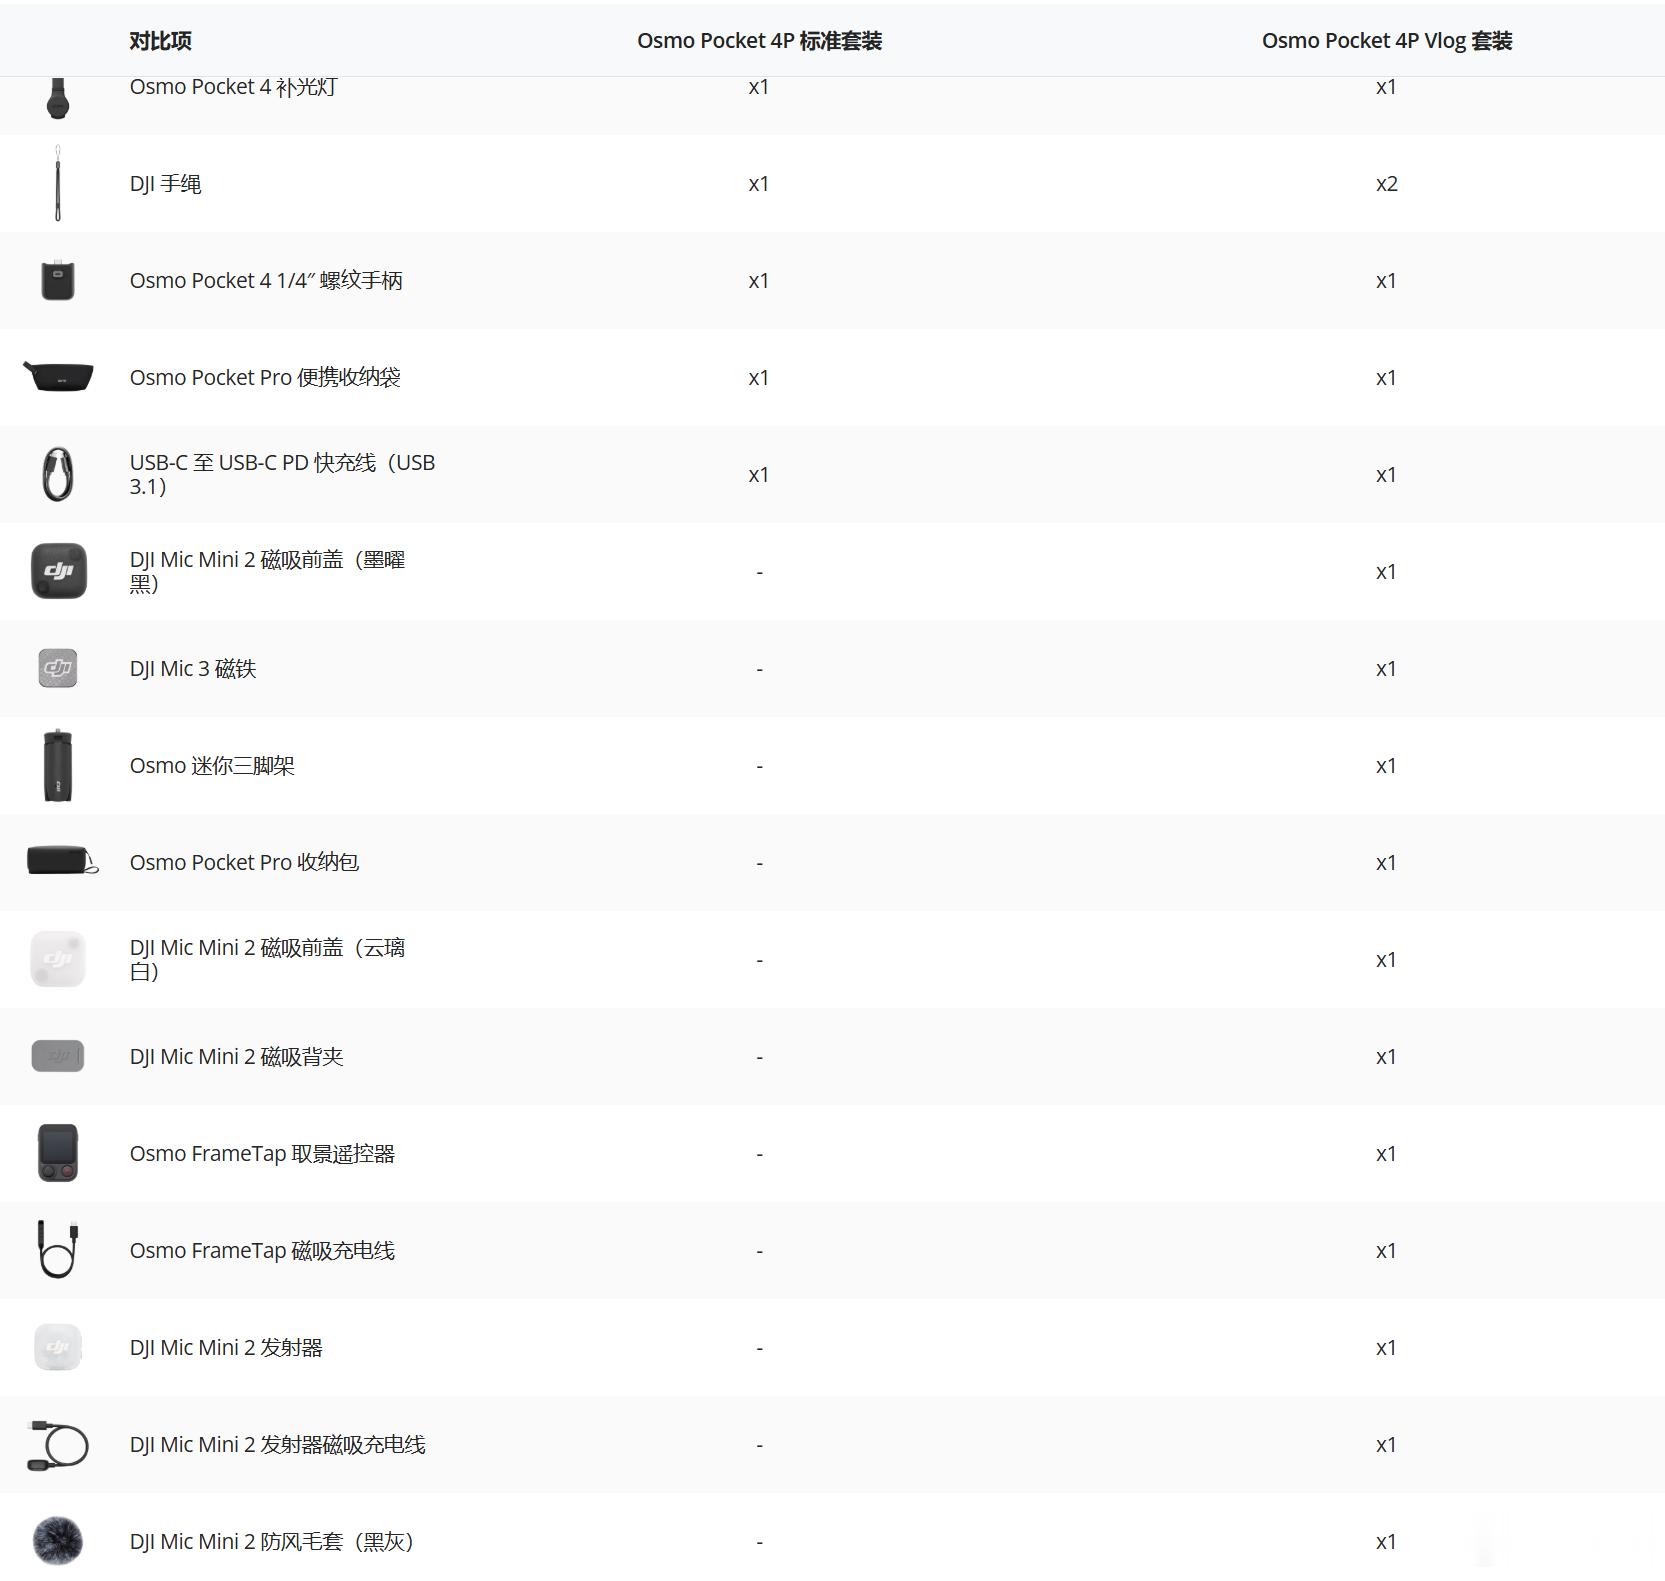Viewport: 1665px width, 1581px height.
Task: Click 标准套装 x1 value for DJI 手绳
Action: (x=759, y=184)
